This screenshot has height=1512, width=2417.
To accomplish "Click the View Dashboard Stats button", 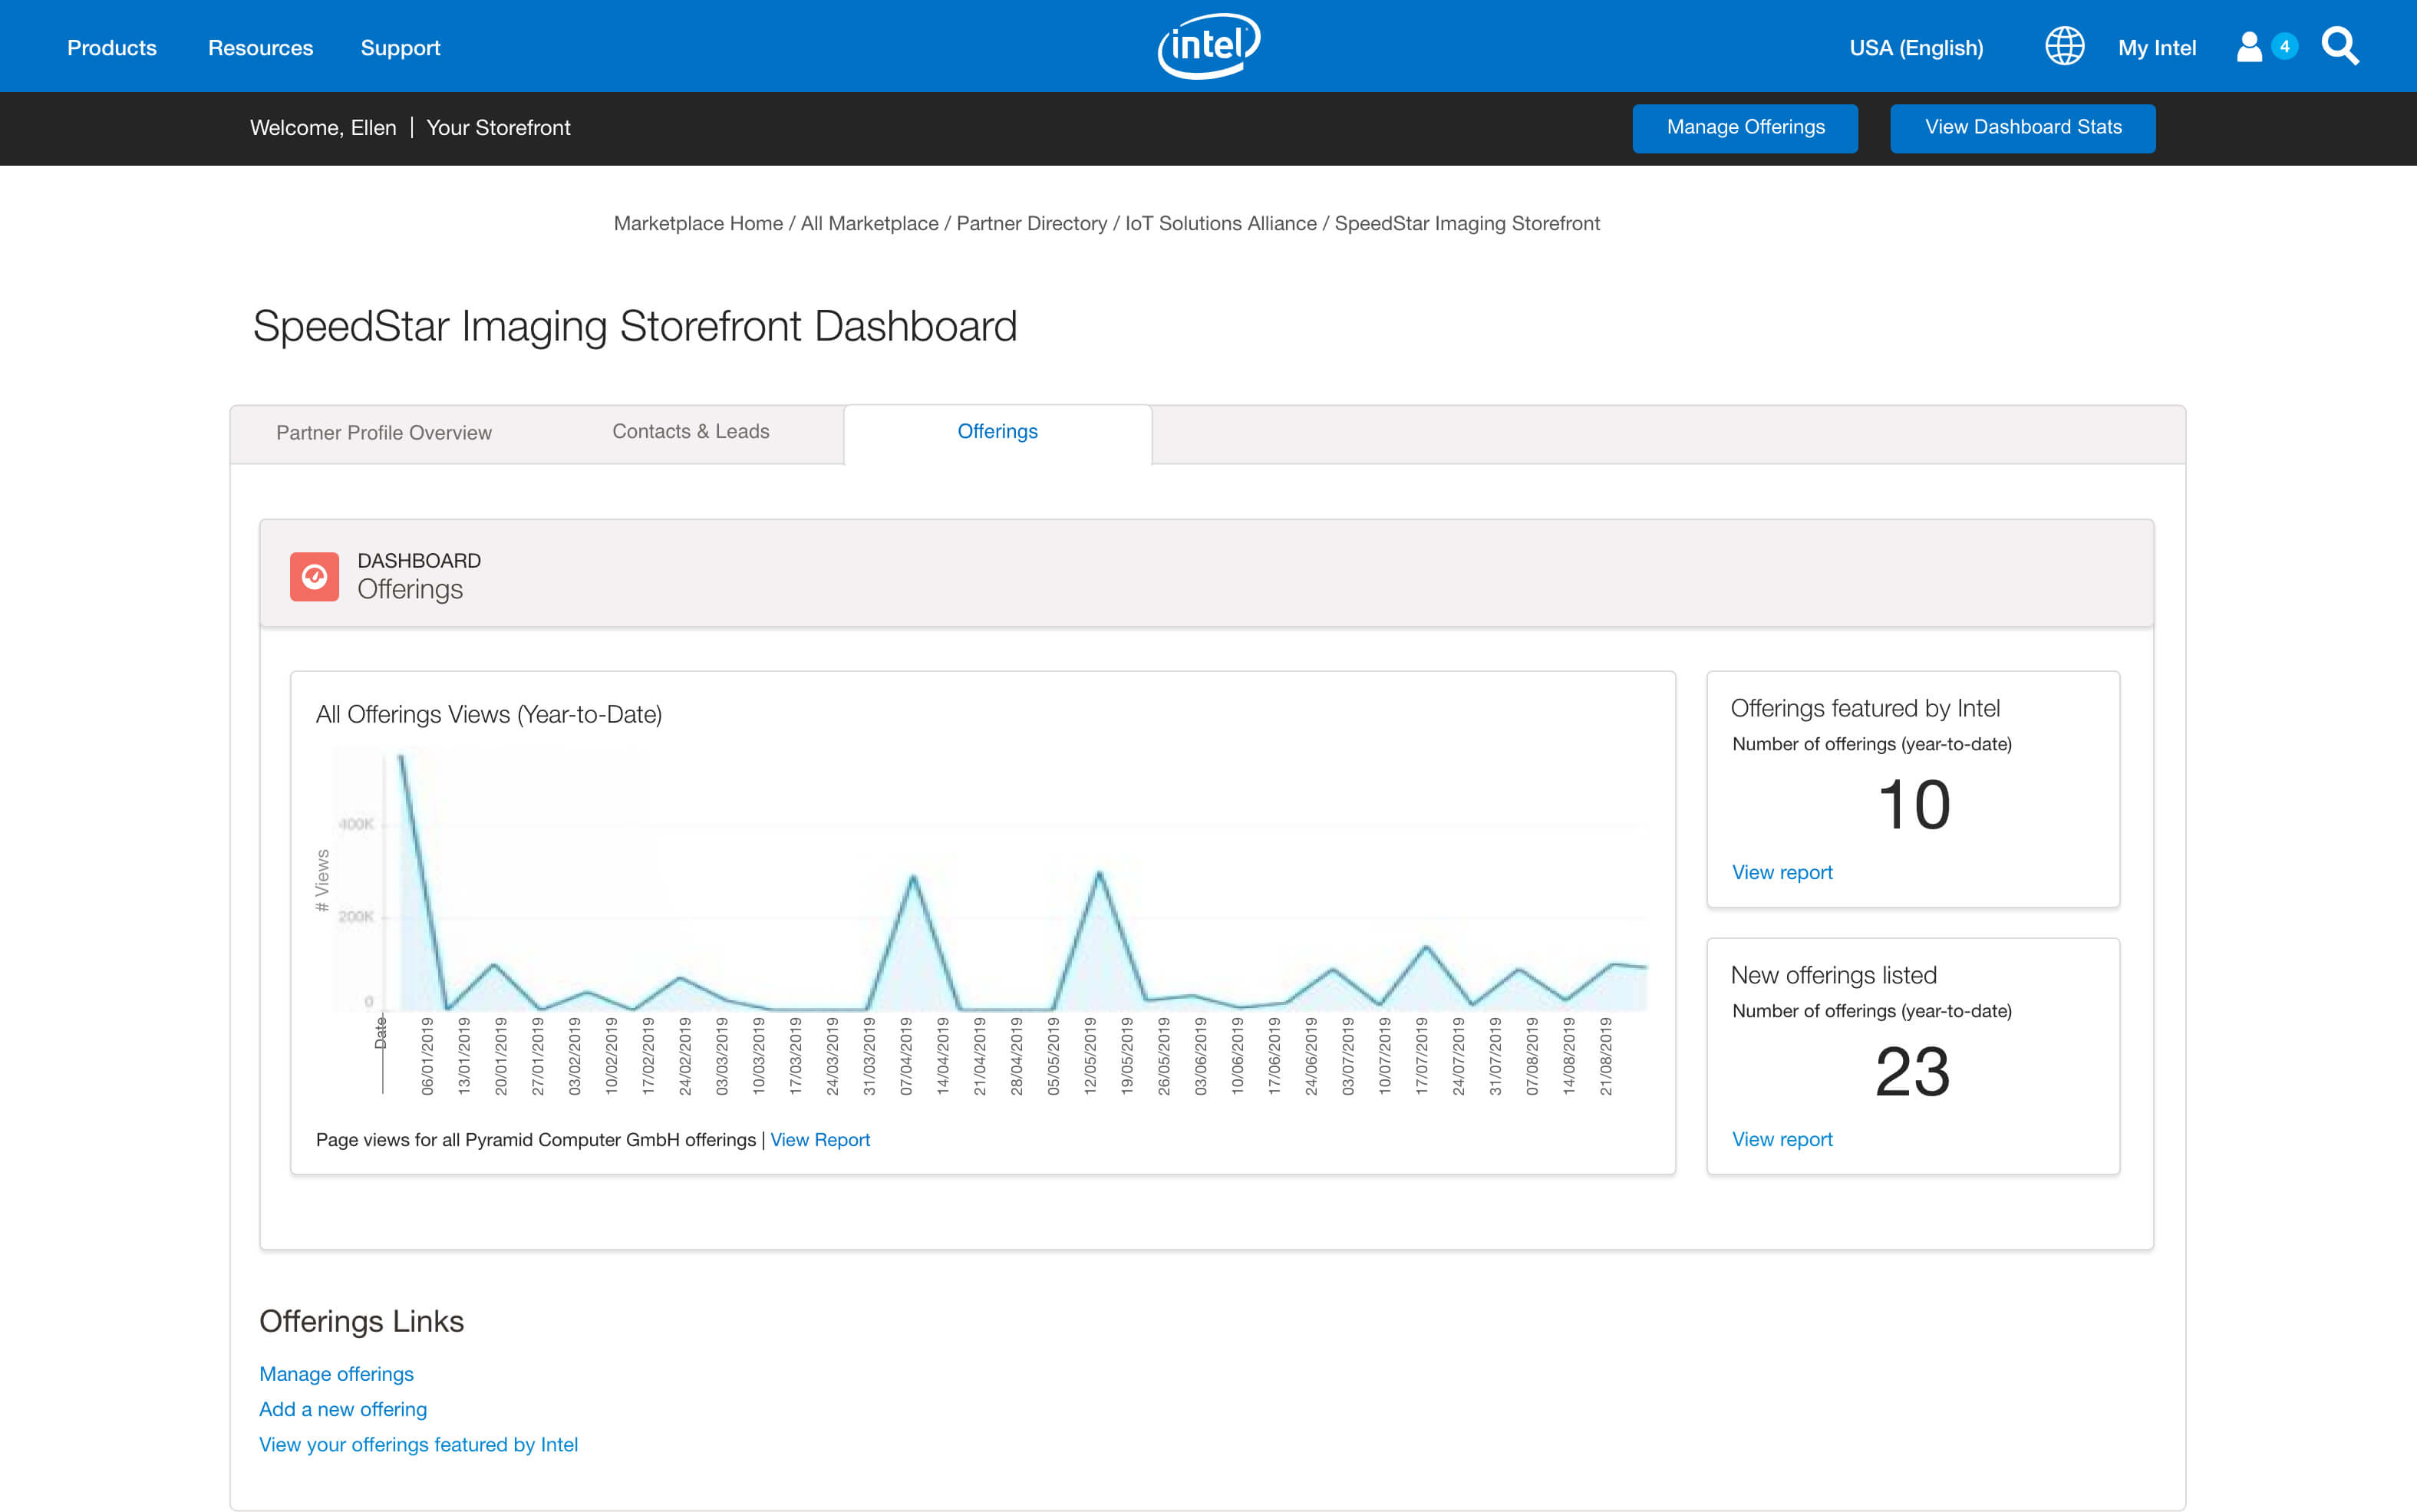I will click(x=2023, y=128).
